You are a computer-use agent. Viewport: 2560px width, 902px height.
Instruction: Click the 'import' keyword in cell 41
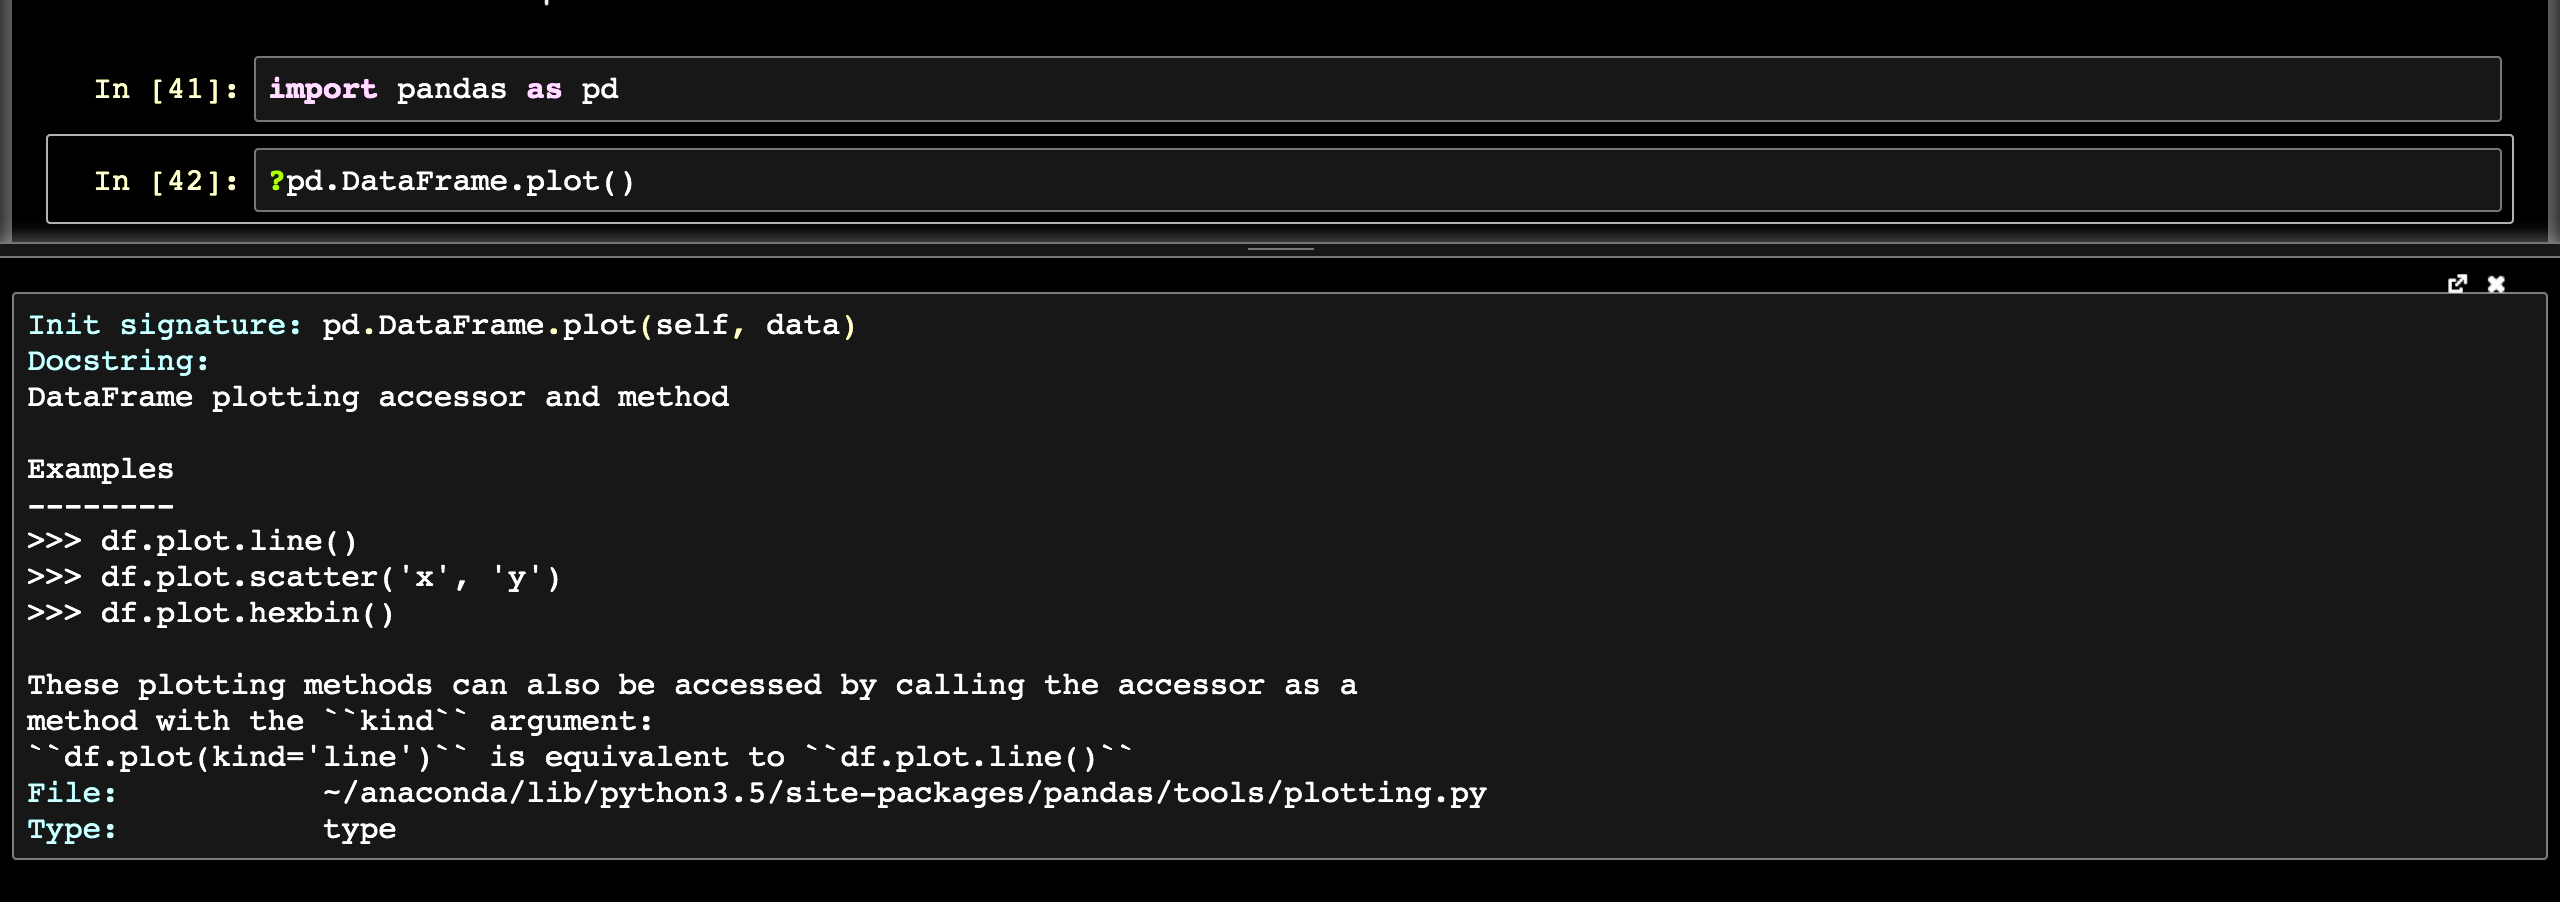click(x=323, y=89)
